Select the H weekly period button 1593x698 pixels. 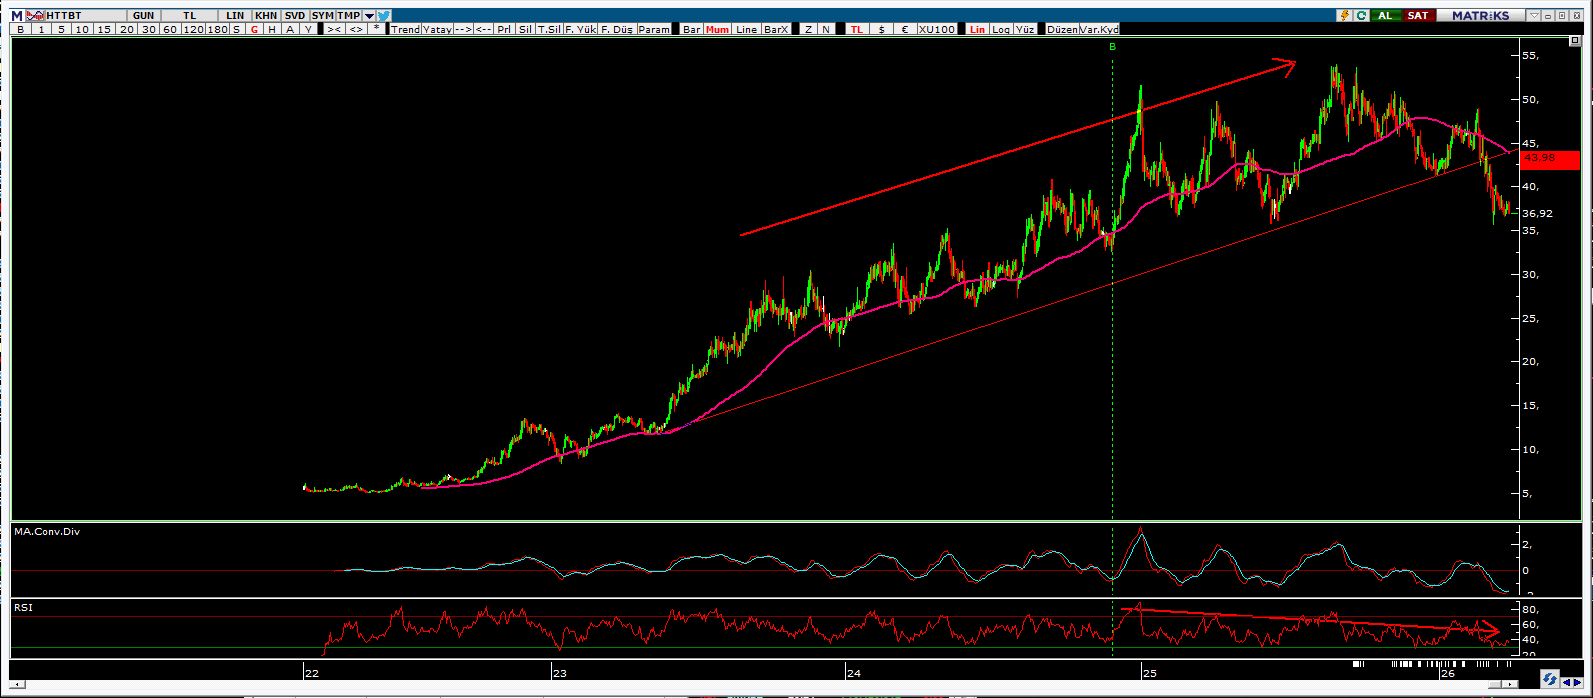tap(272, 29)
